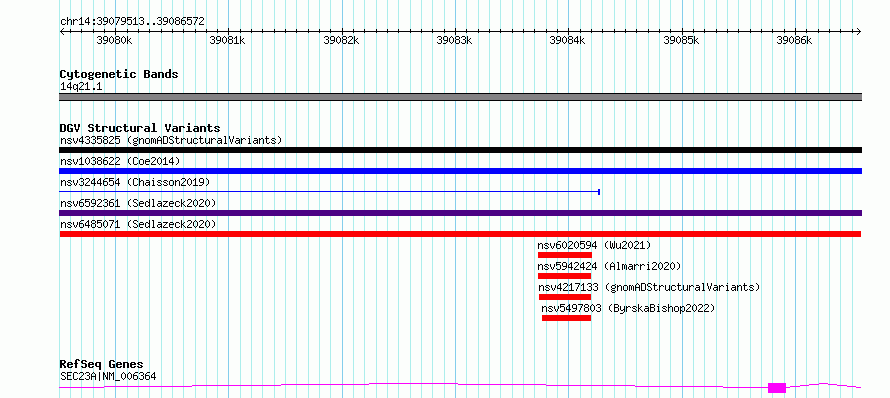Click the 14q21.1 band label
The height and width of the screenshot is (398, 890).
tap(81, 87)
